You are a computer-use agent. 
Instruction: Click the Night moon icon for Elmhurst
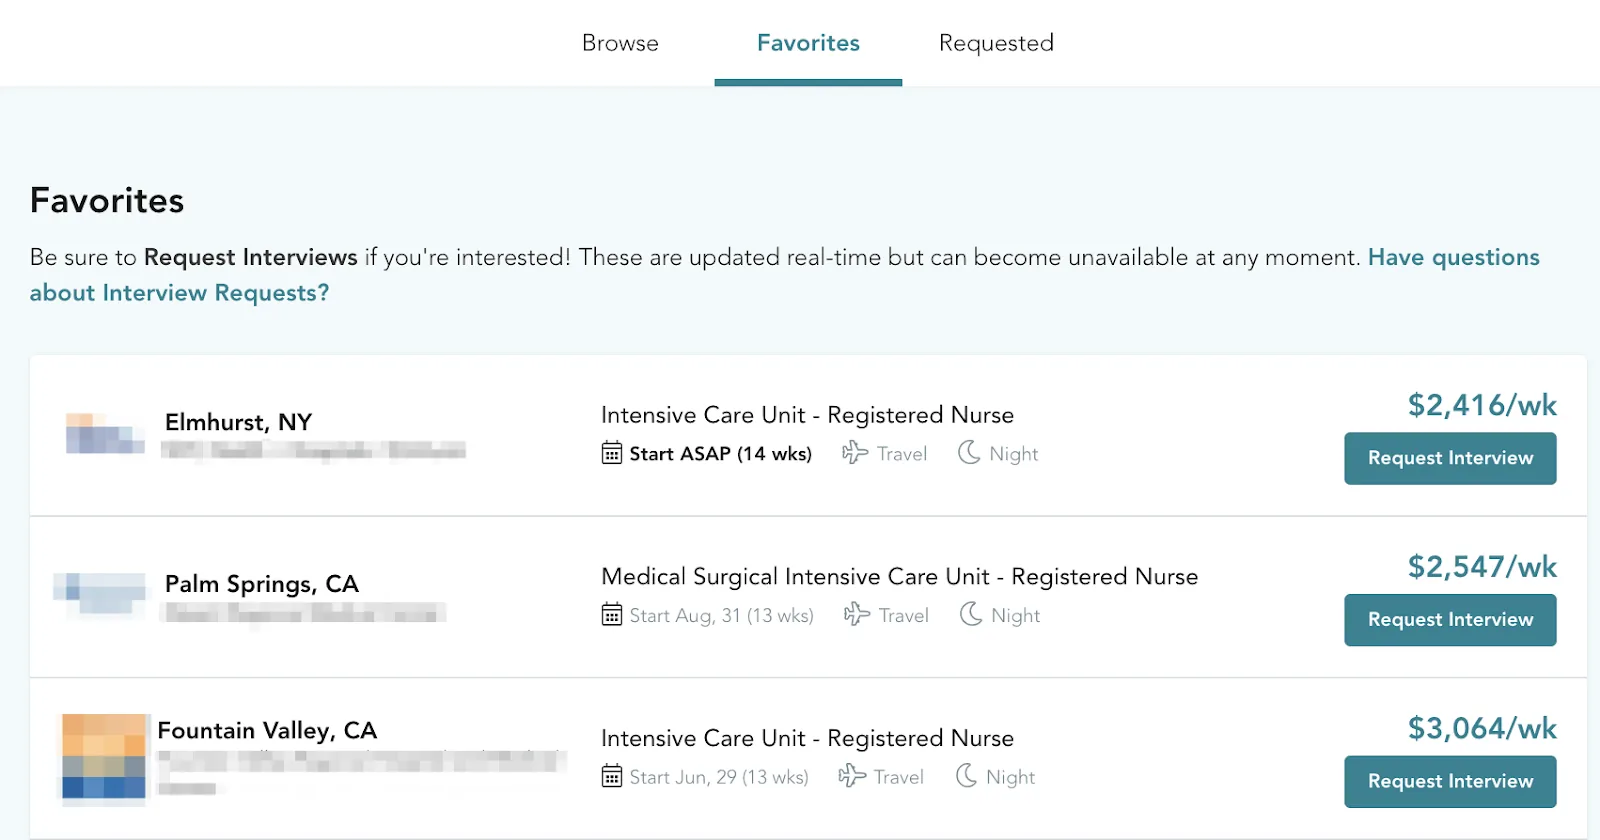pyautogui.click(x=969, y=453)
